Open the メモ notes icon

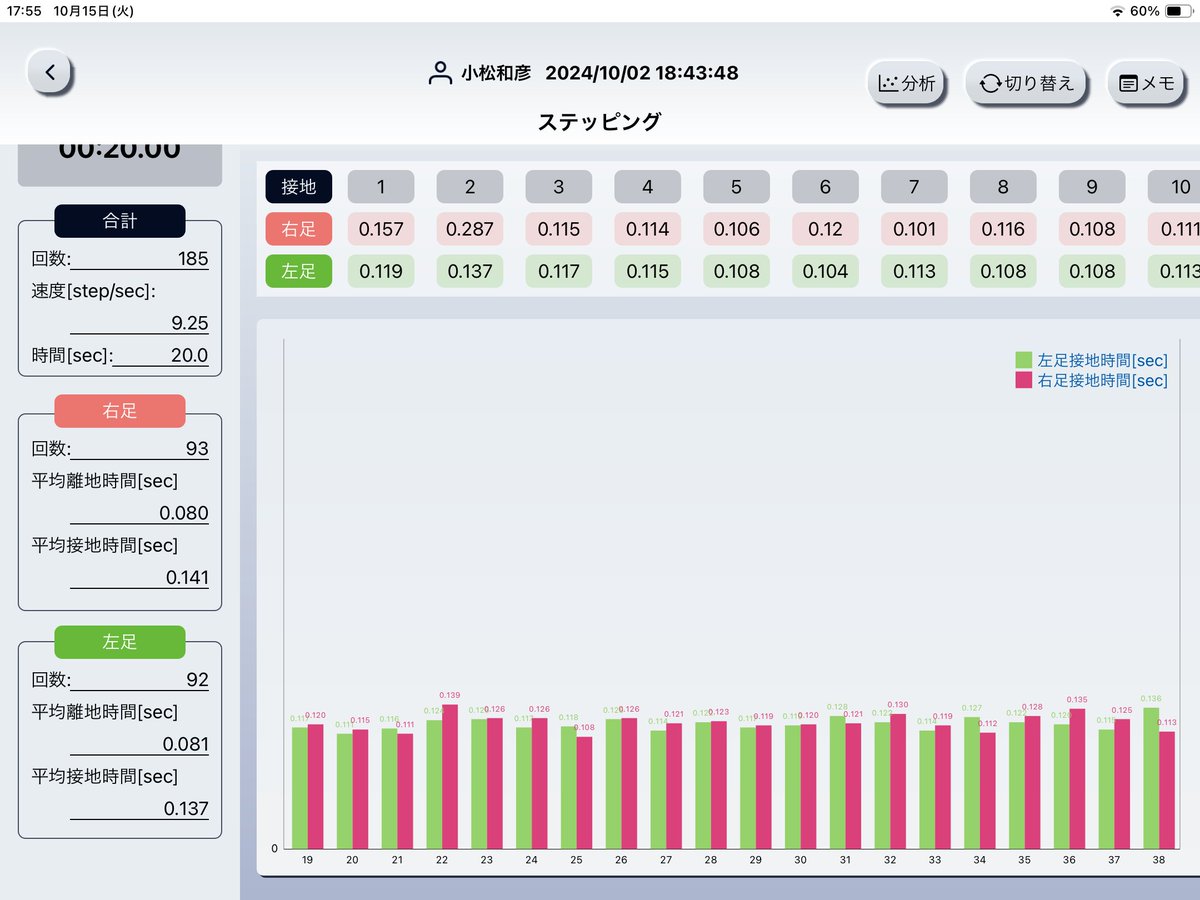[1147, 84]
